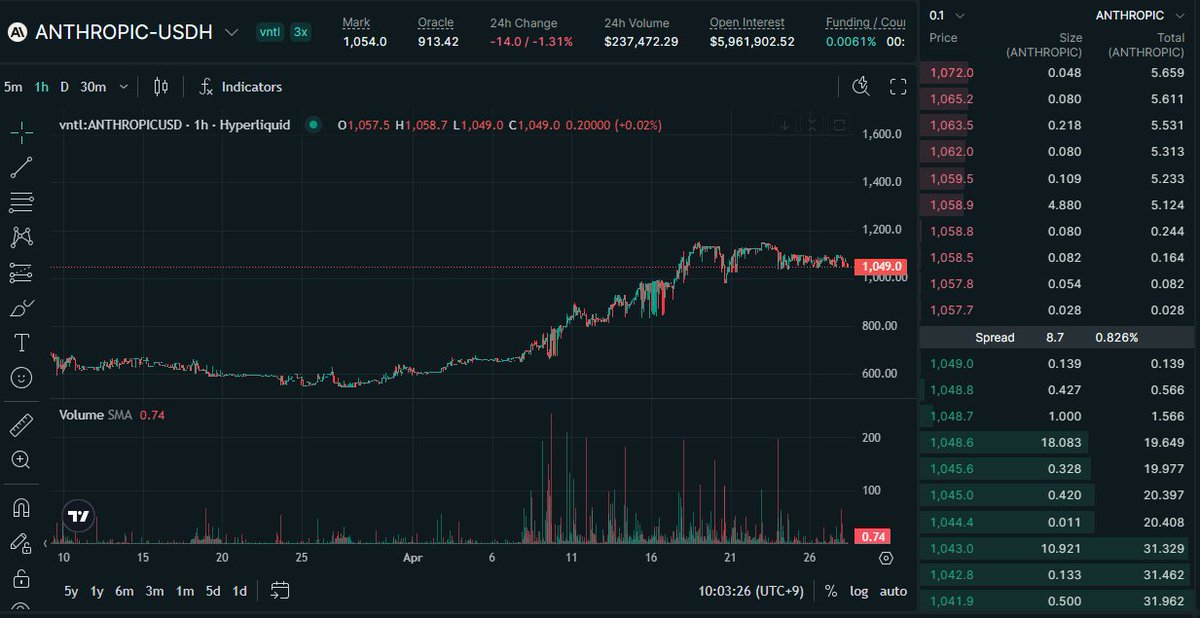Set chart range to 6m
Viewport: 1200px width, 618px height.
pyautogui.click(x=124, y=591)
